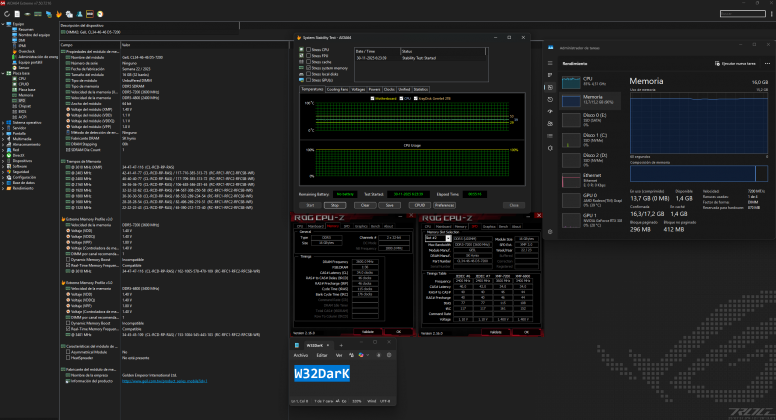The height and width of the screenshot is (420, 776).
Task: Open the Archivo menu in Notepad
Action: [x=300, y=353]
